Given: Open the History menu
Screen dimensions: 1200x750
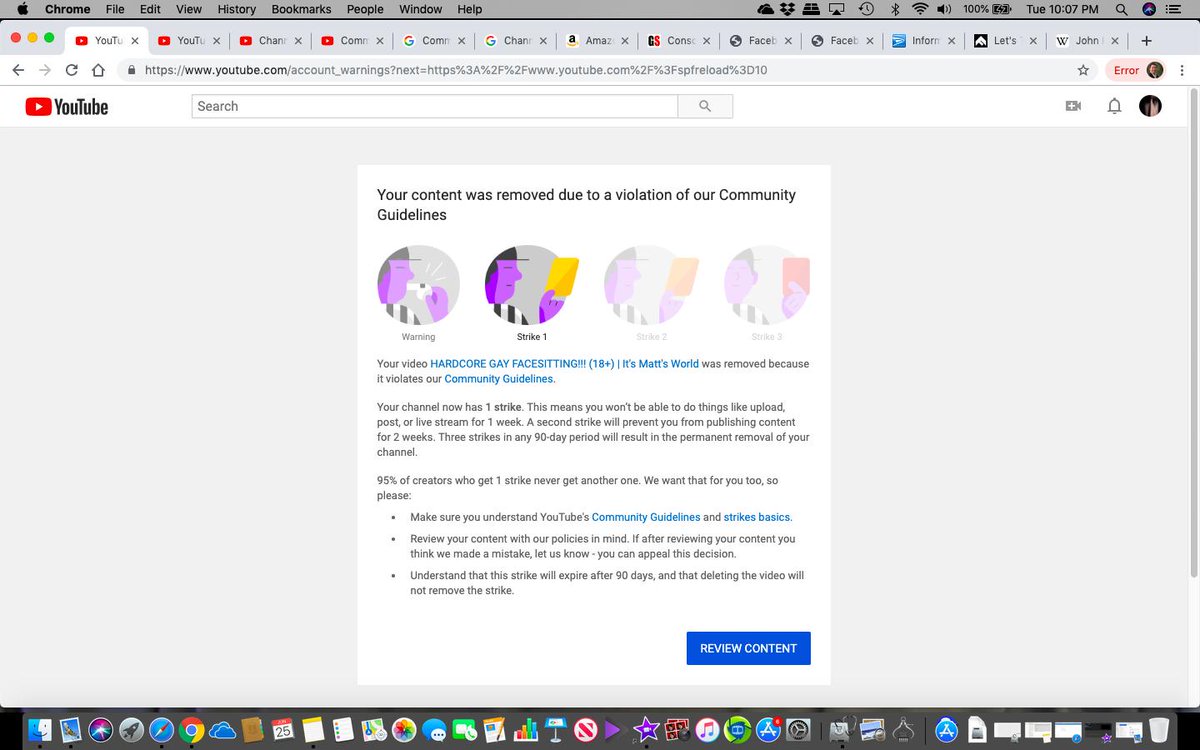Looking at the screenshot, I should click(237, 9).
